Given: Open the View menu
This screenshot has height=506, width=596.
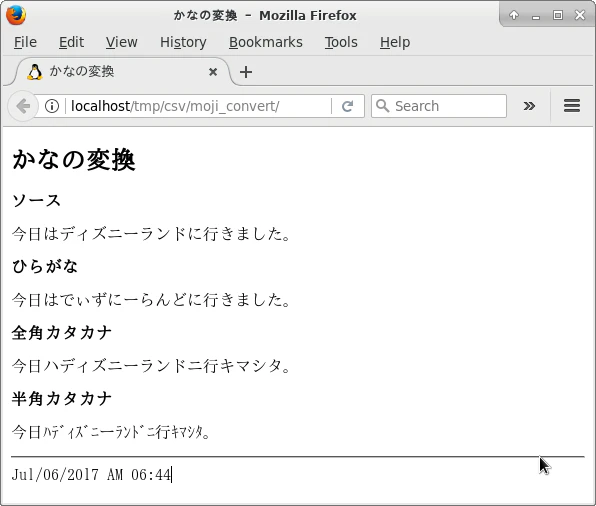Looking at the screenshot, I should click(x=122, y=42).
